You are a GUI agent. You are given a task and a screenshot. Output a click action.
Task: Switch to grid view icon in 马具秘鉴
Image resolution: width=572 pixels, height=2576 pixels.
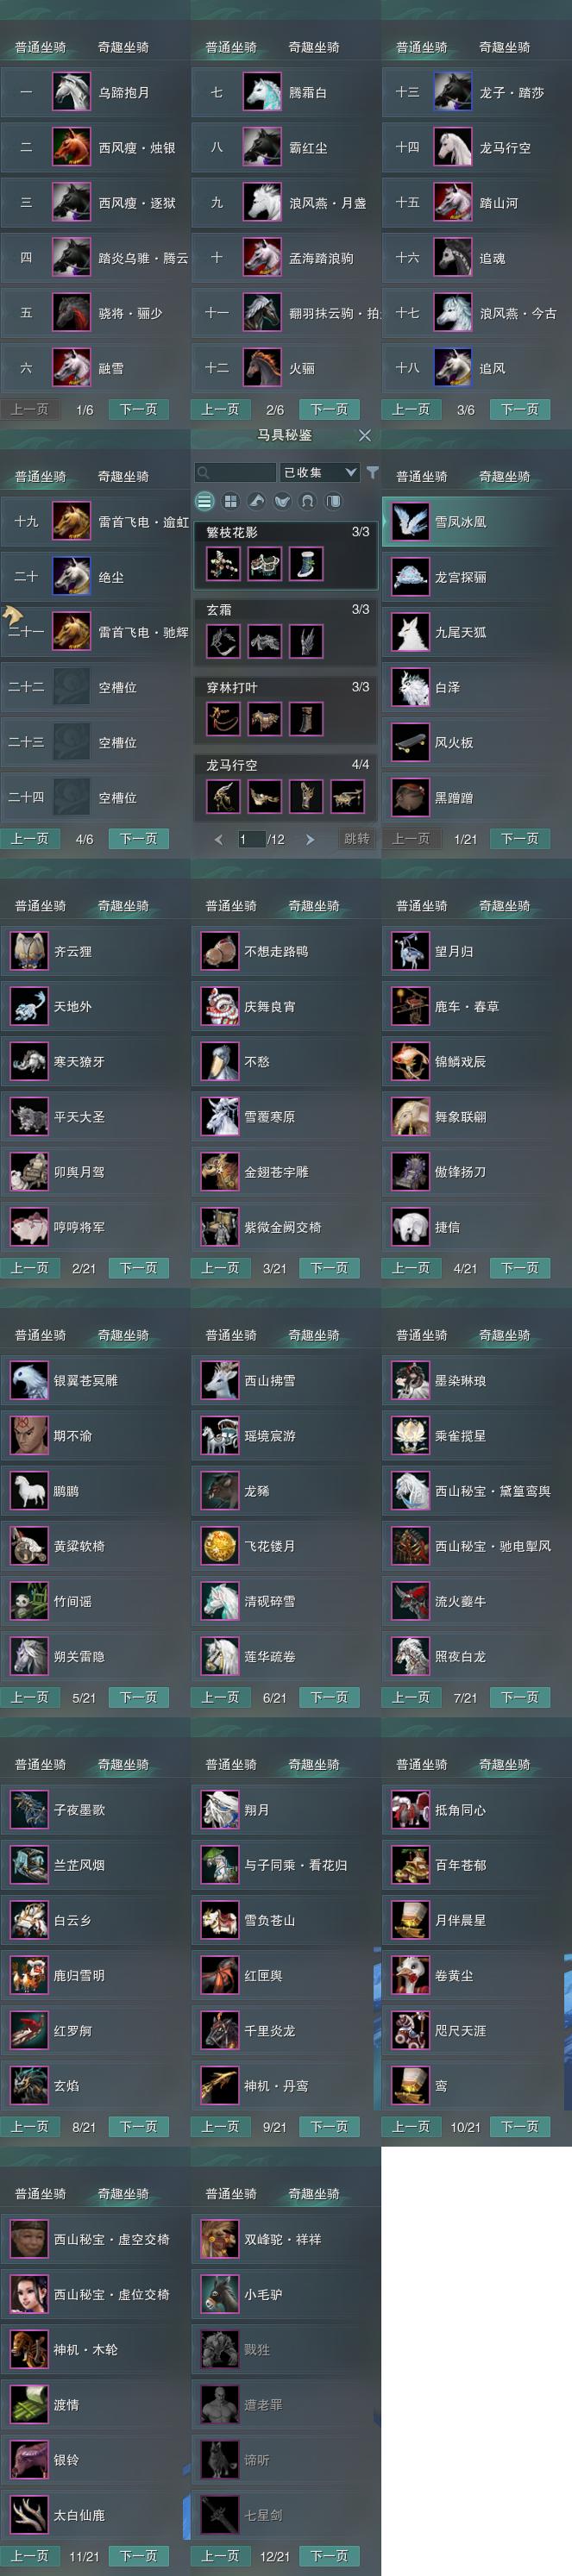pos(231,501)
